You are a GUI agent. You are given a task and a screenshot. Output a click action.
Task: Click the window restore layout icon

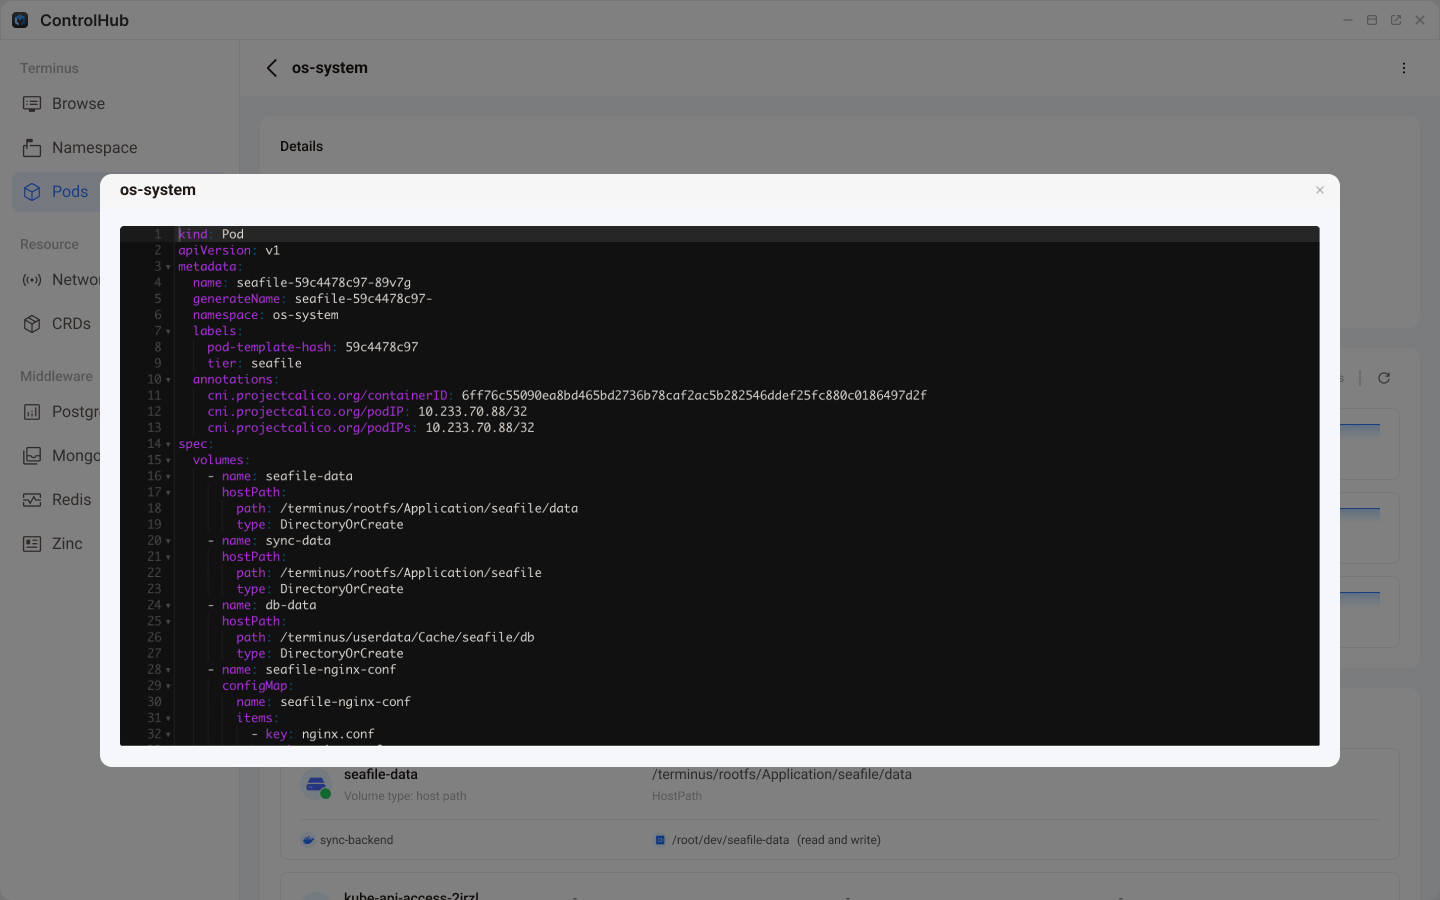(x=1372, y=20)
